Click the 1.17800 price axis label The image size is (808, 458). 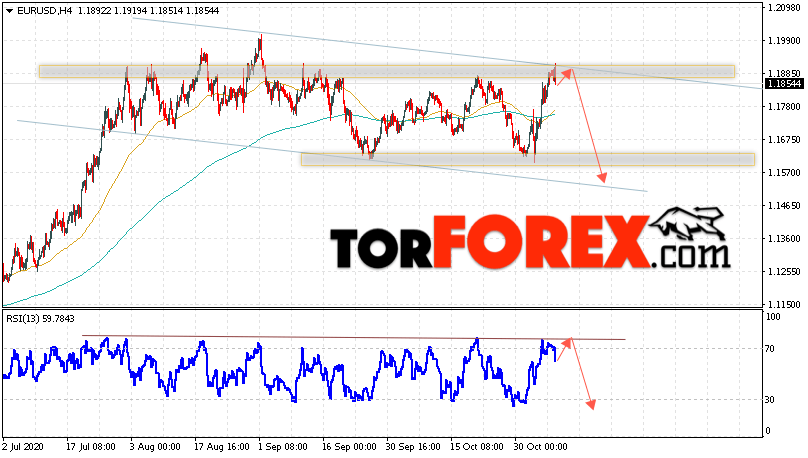(784, 107)
